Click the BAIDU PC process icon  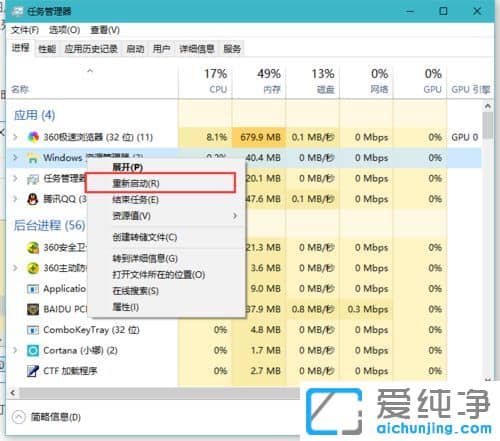(x=33, y=310)
